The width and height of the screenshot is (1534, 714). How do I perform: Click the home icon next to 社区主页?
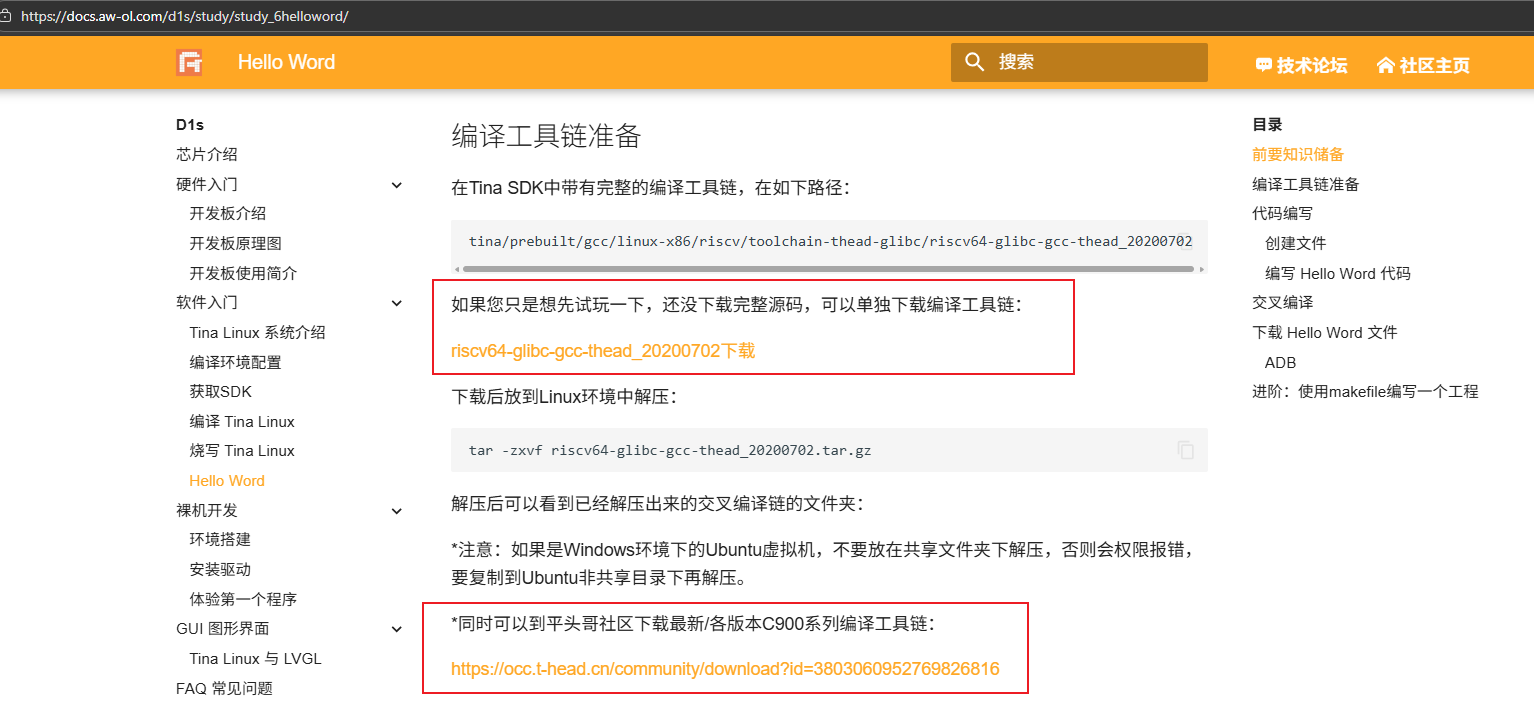click(x=1385, y=64)
